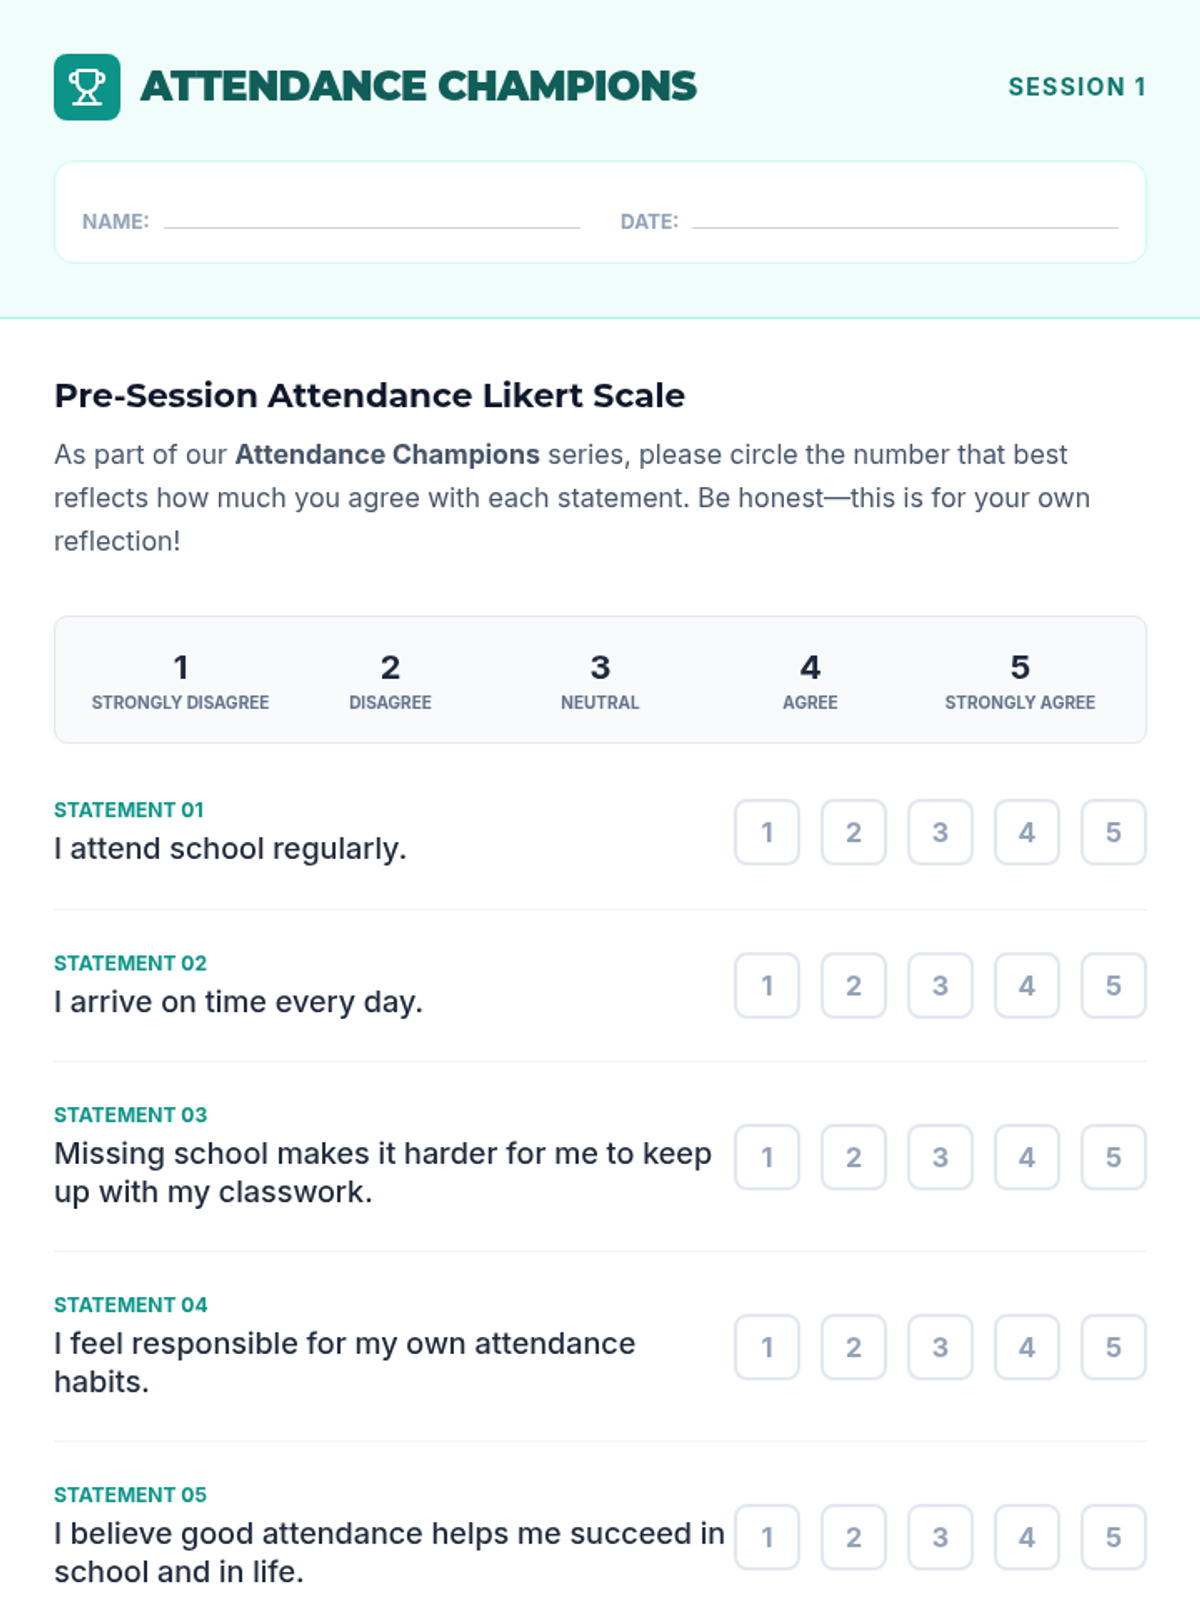This screenshot has width=1200, height=1600.
Task: Pick rating 5 for Statement 05
Action: pyautogui.click(x=1113, y=1537)
